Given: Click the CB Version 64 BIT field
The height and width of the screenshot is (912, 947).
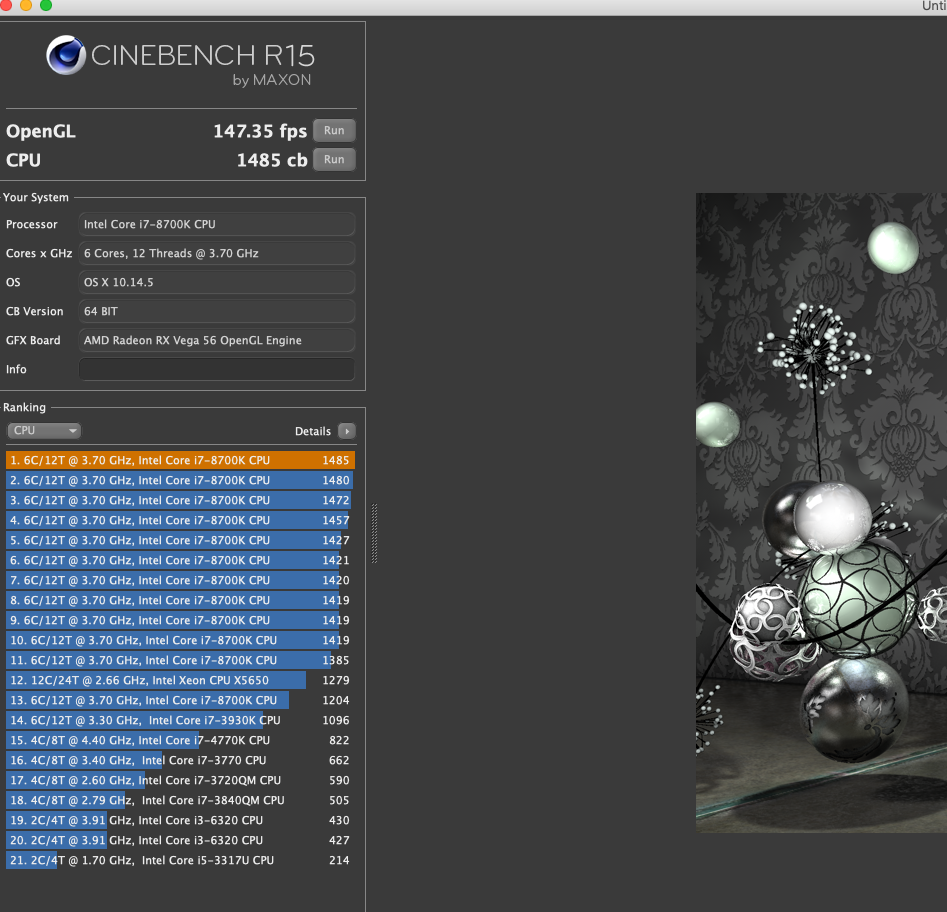Looking at the screenshot, I should tap(216, 311).
